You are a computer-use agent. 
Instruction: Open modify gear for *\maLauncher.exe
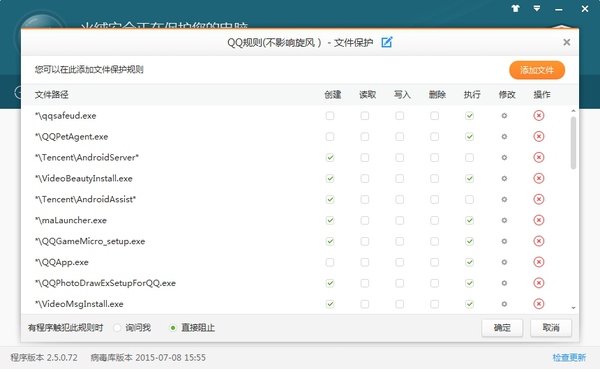pyautogui.click(x=504, y=220)
